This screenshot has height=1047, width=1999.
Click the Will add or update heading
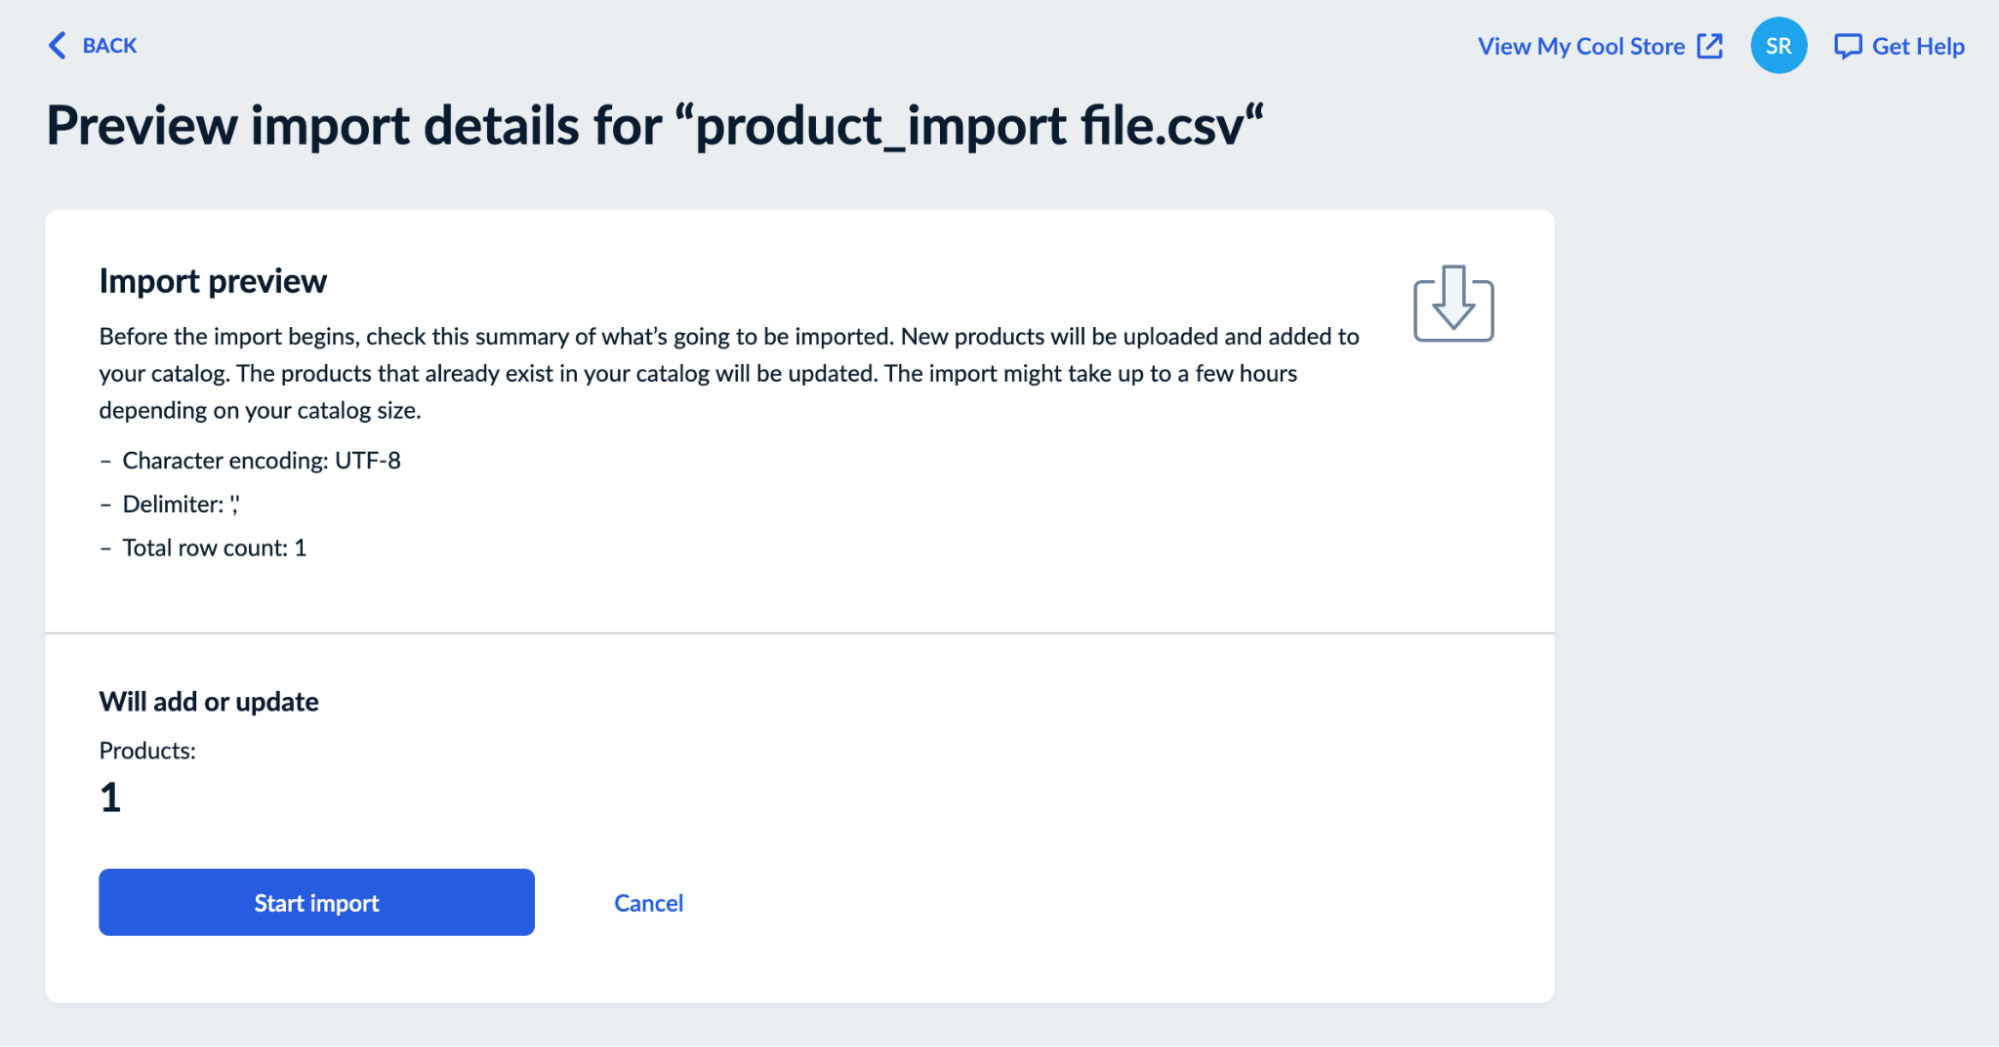click(208, 701)
